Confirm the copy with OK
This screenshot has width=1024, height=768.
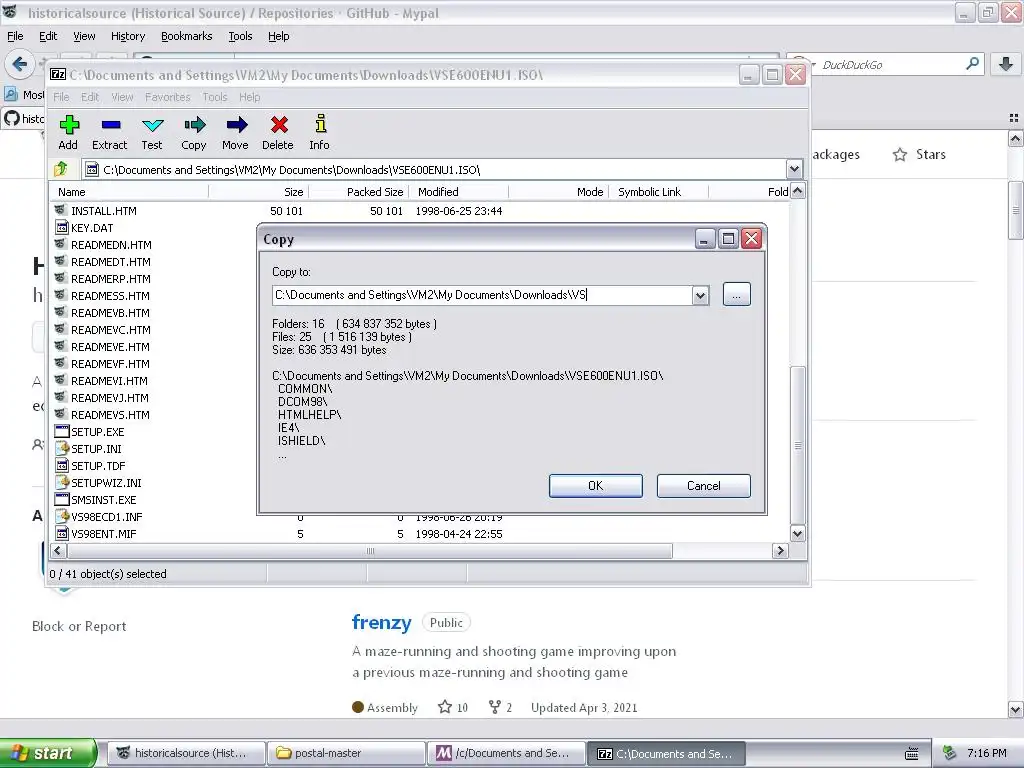[x=596, y=486]
